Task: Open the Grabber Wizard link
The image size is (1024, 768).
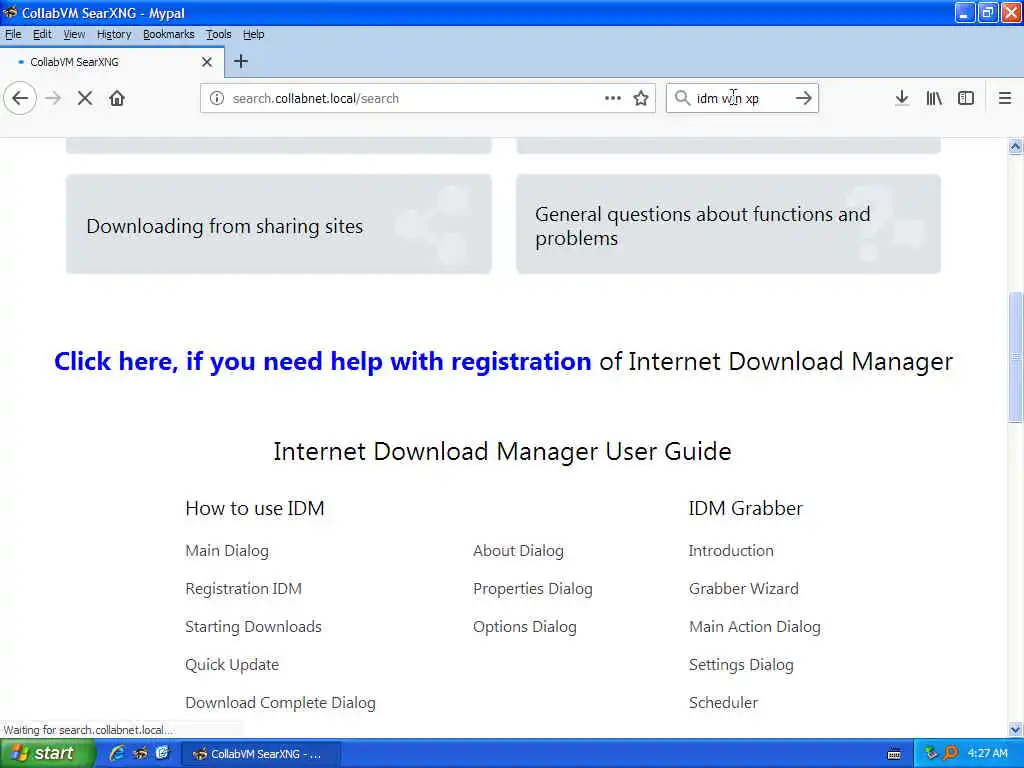Action: point(743,589)
